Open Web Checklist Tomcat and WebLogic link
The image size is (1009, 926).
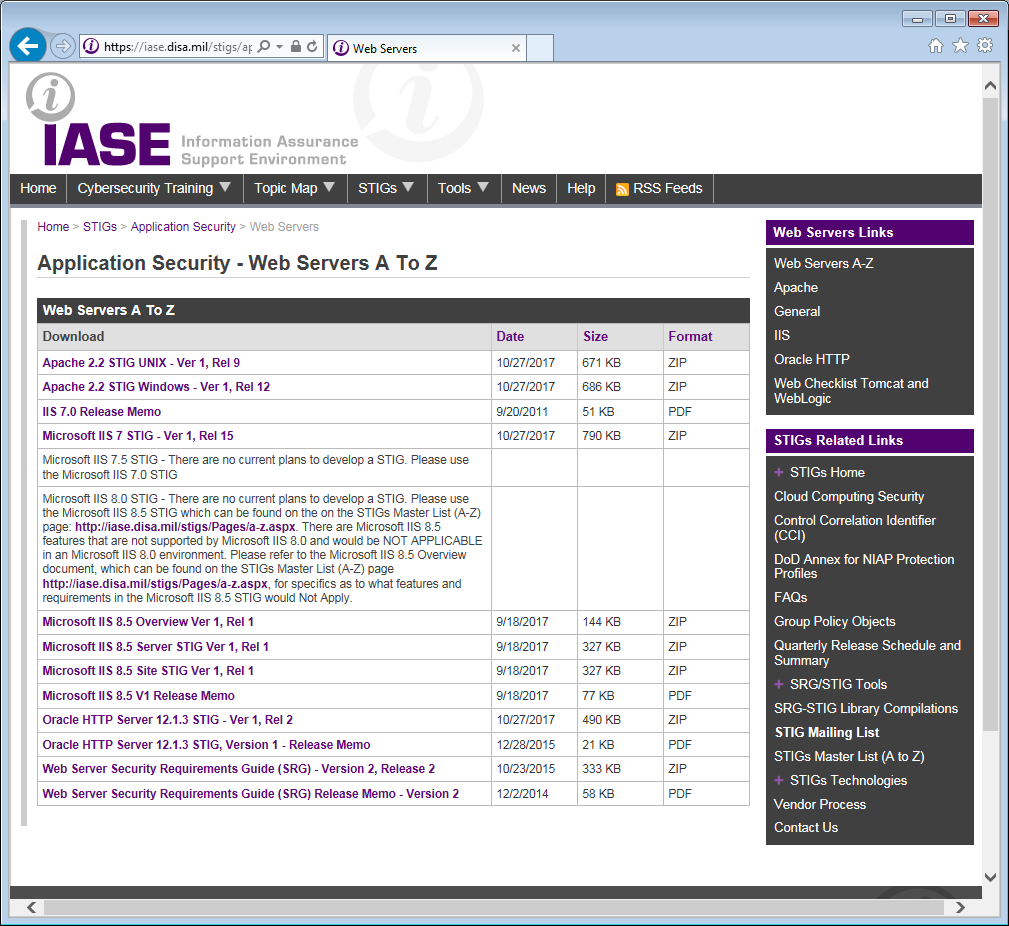point(851,391)
